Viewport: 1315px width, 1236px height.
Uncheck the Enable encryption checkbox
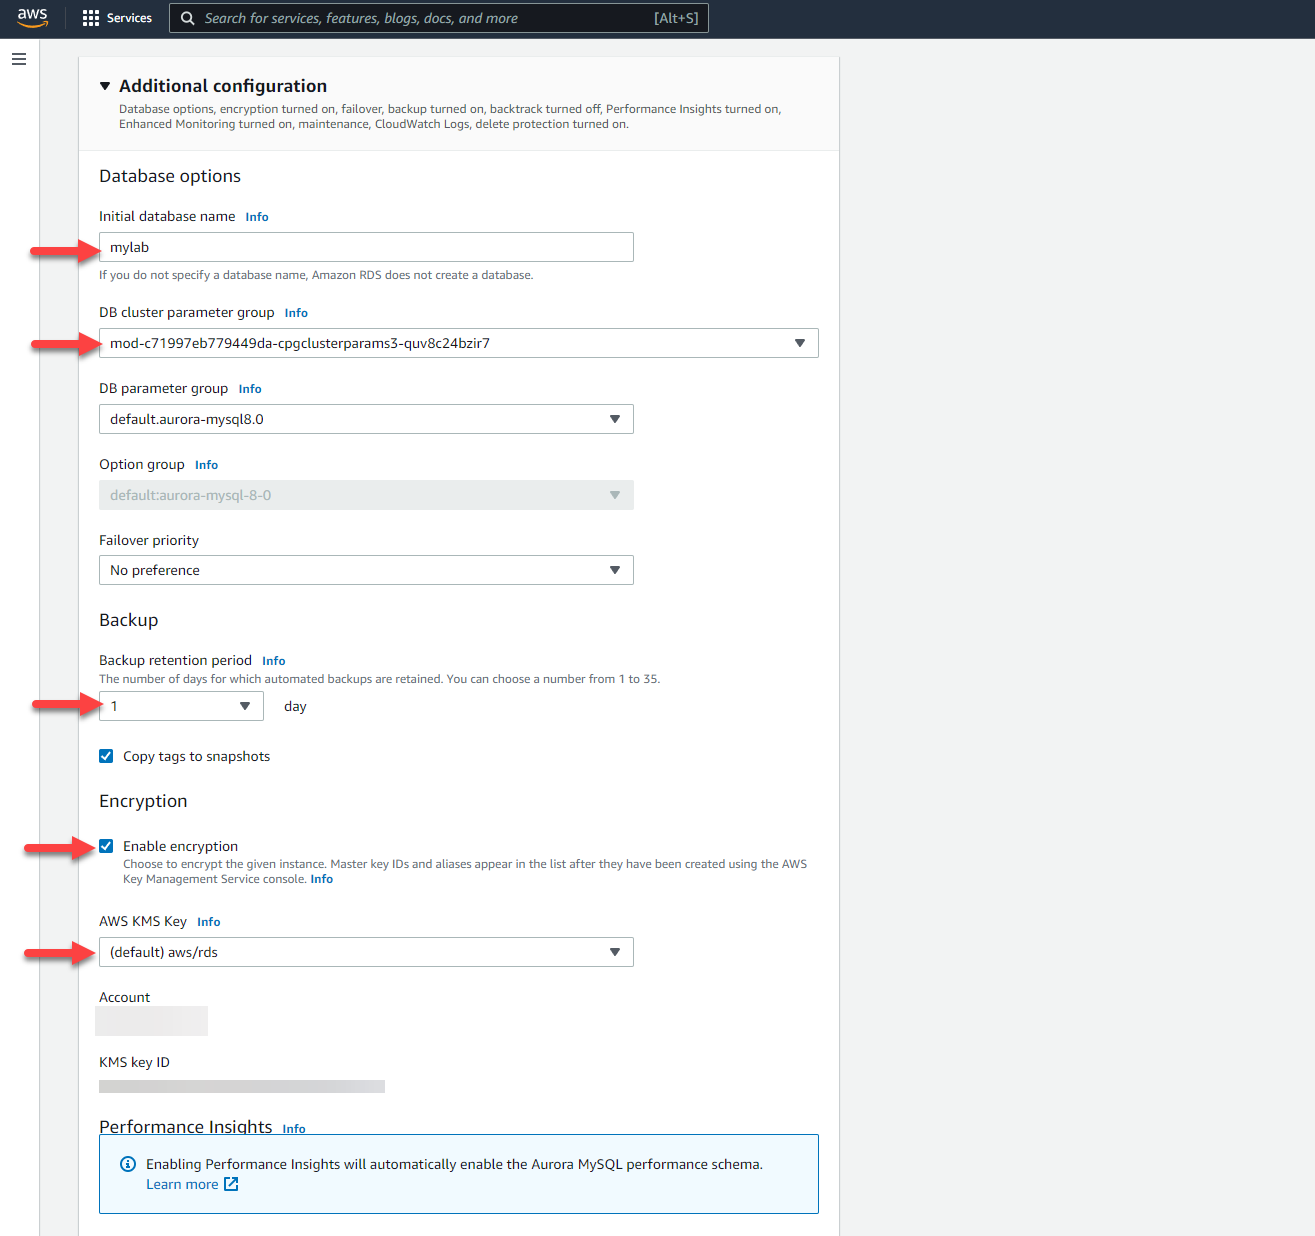106,846
